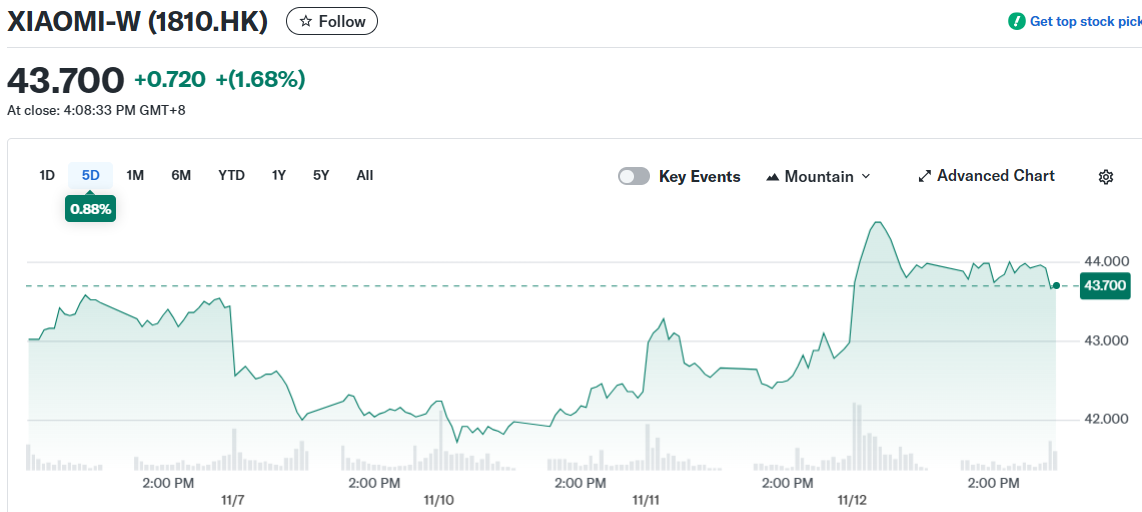Open the Get top stock picks link

coord(1085,21)
